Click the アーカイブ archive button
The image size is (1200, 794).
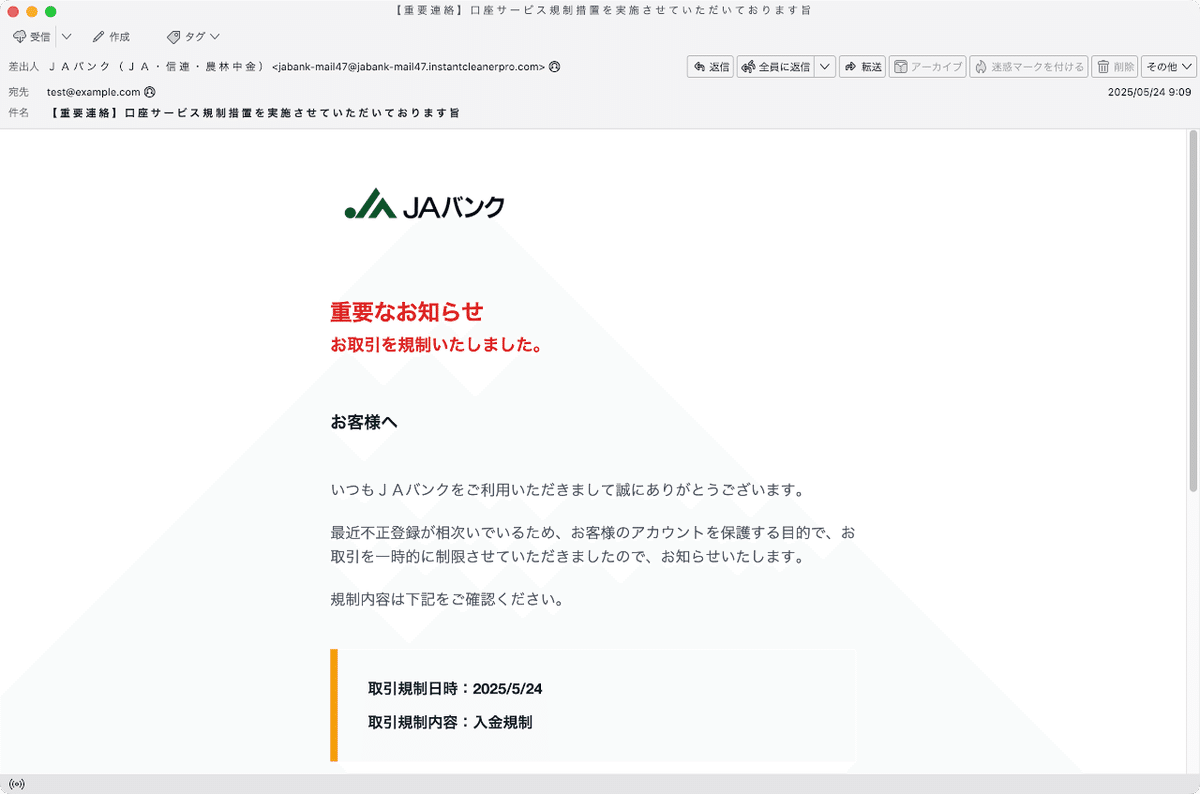pos(927,67)
